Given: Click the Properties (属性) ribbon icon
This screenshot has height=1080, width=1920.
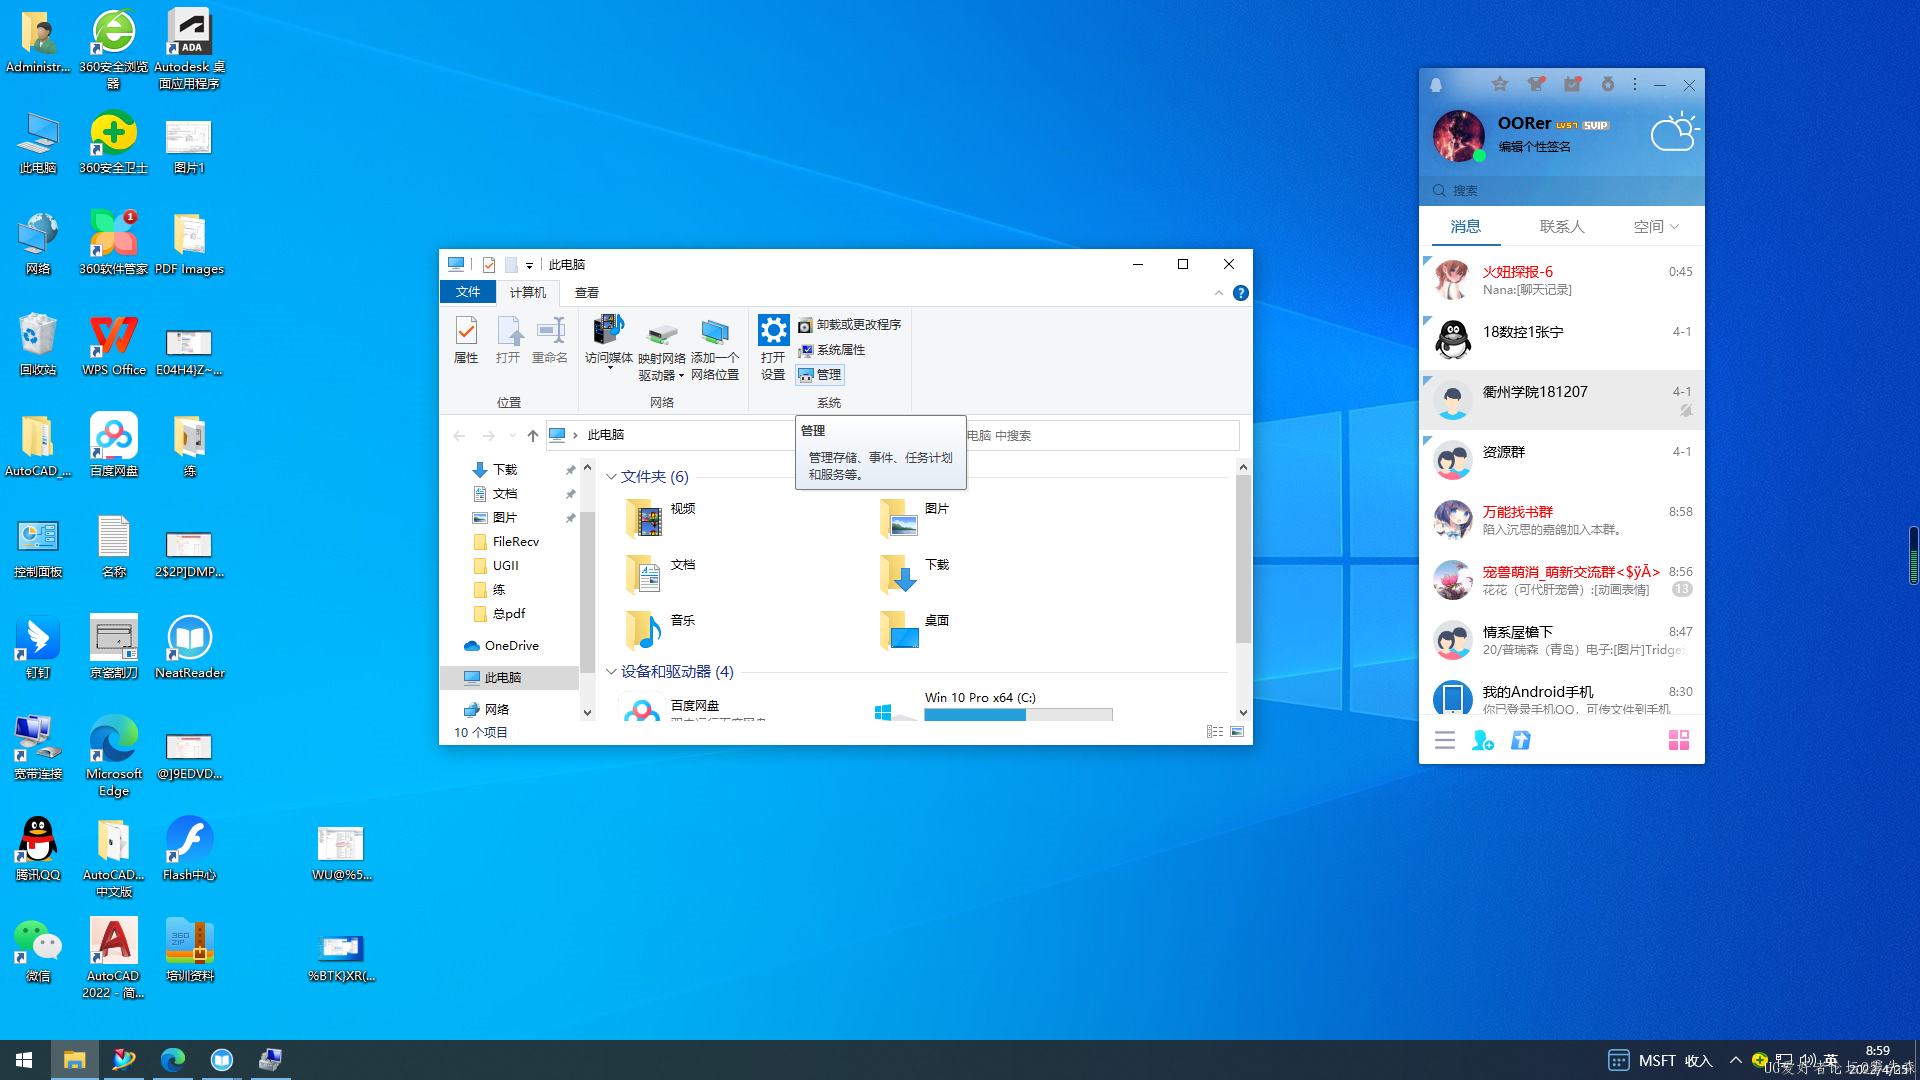Looking at the screenshot, I should pyautogui.click(x=466, y=340).
